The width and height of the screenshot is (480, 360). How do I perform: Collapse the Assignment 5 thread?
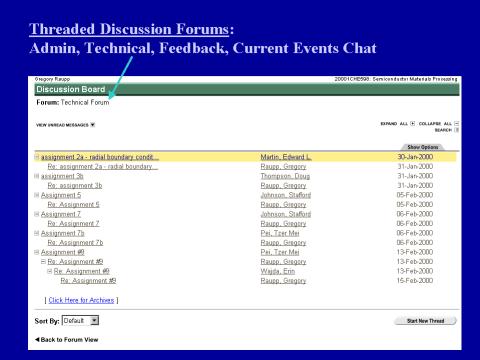pos(37,195)
